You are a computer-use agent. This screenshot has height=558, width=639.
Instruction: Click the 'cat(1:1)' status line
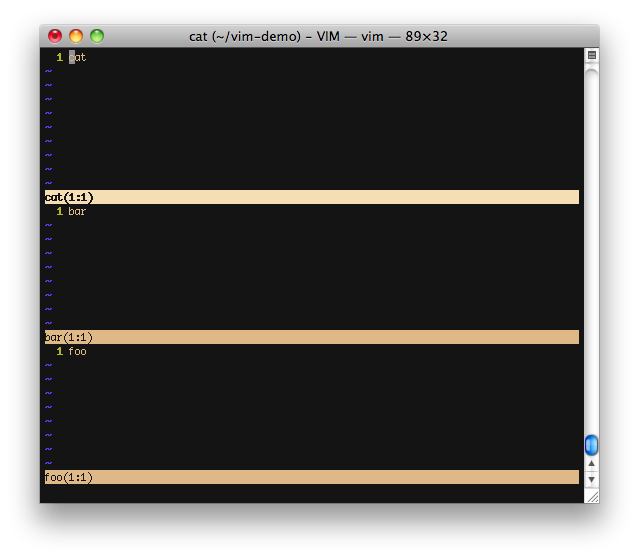click(x=312, y=197)
